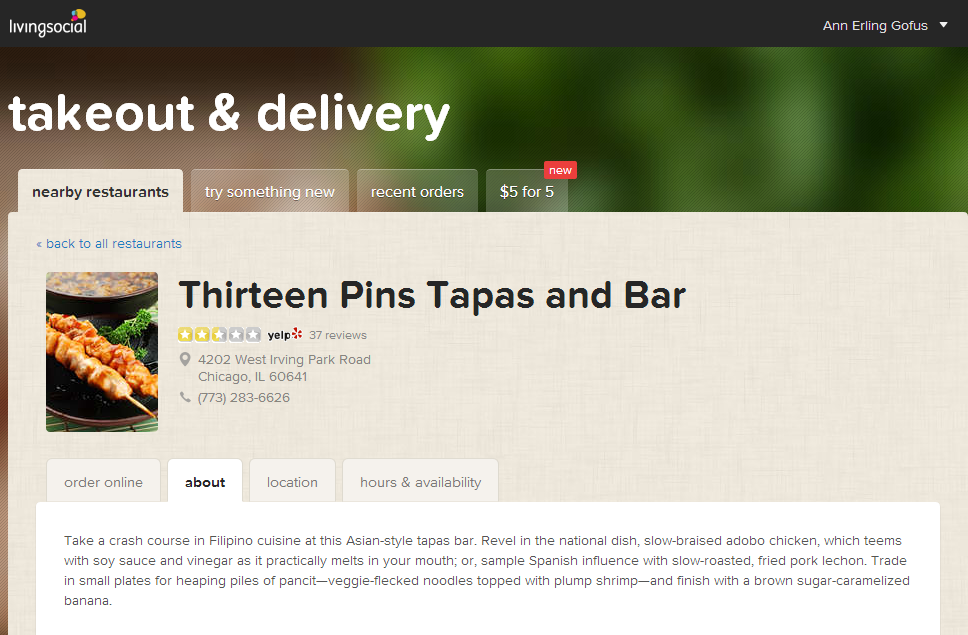Click the red new badge
968x635 pixels.
[x=560, y=170]
